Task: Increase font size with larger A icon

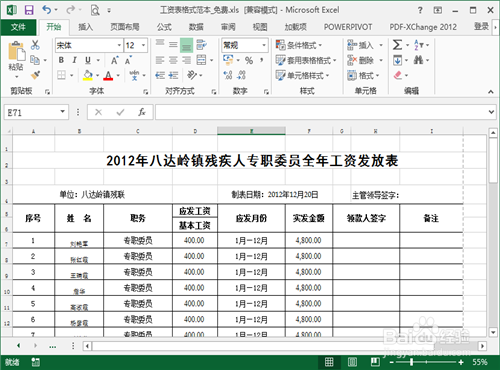Action: pos(115,60)
